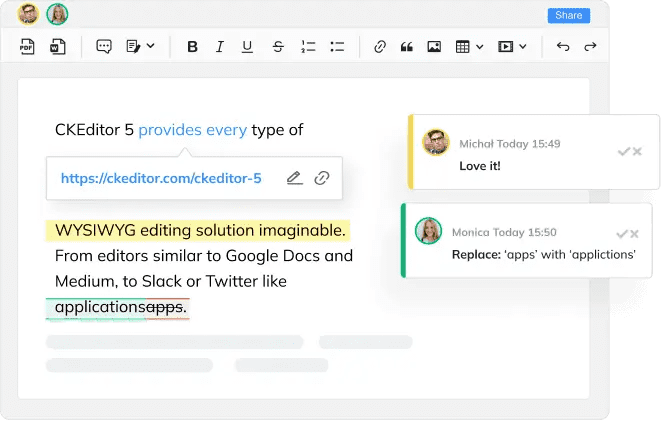Image resolution: width=669 pixels, height=421 pixels.
Task: Accept Monica's suggestion with checkmark
Action: 622,234
